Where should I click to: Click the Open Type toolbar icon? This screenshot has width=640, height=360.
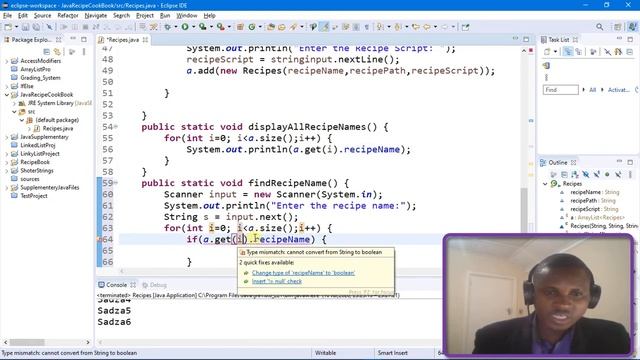(x=271, y=27)
